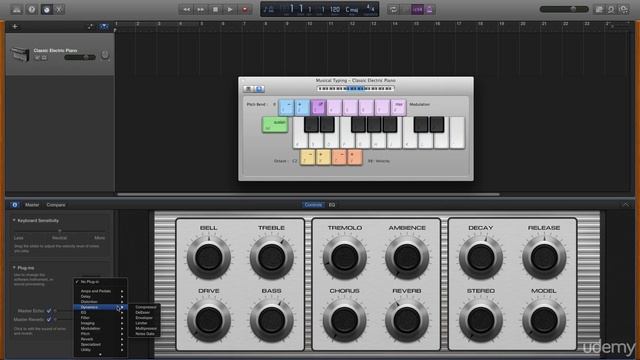
Task: Raise octave with the yellow plus key
Action: pos(323,157)
